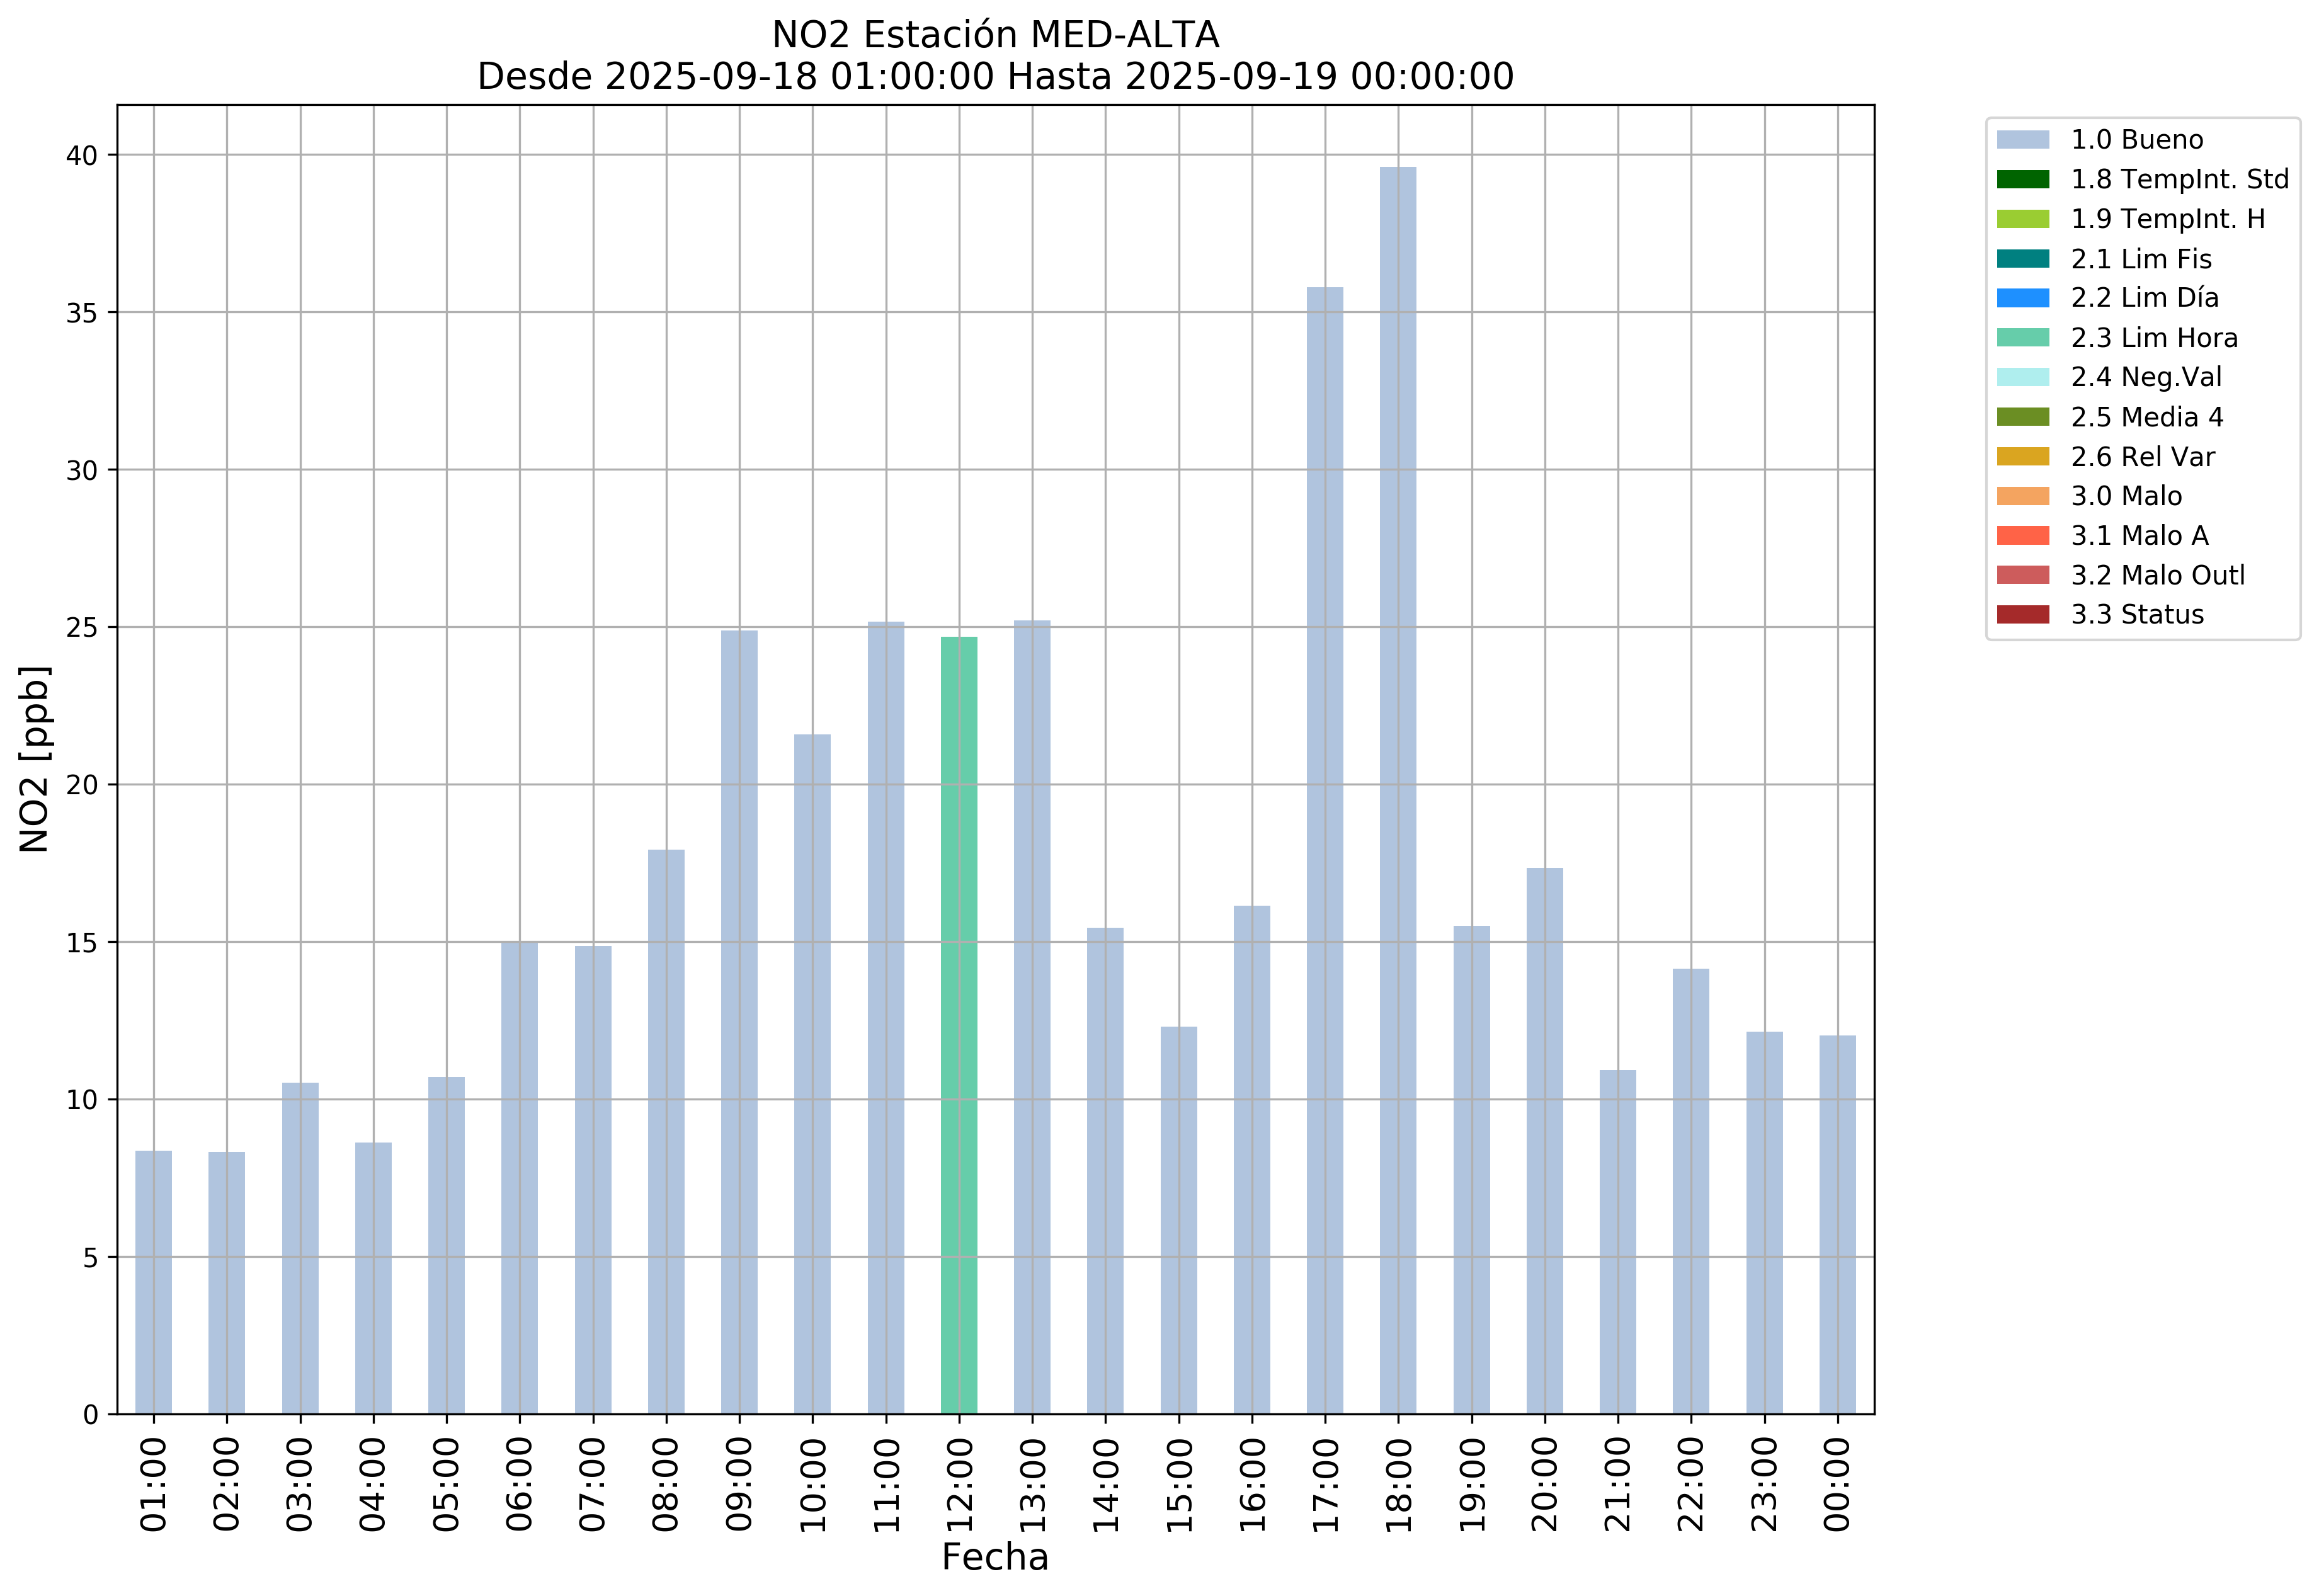Click the tallest bar at 18:00

(x=1398, y=790)
